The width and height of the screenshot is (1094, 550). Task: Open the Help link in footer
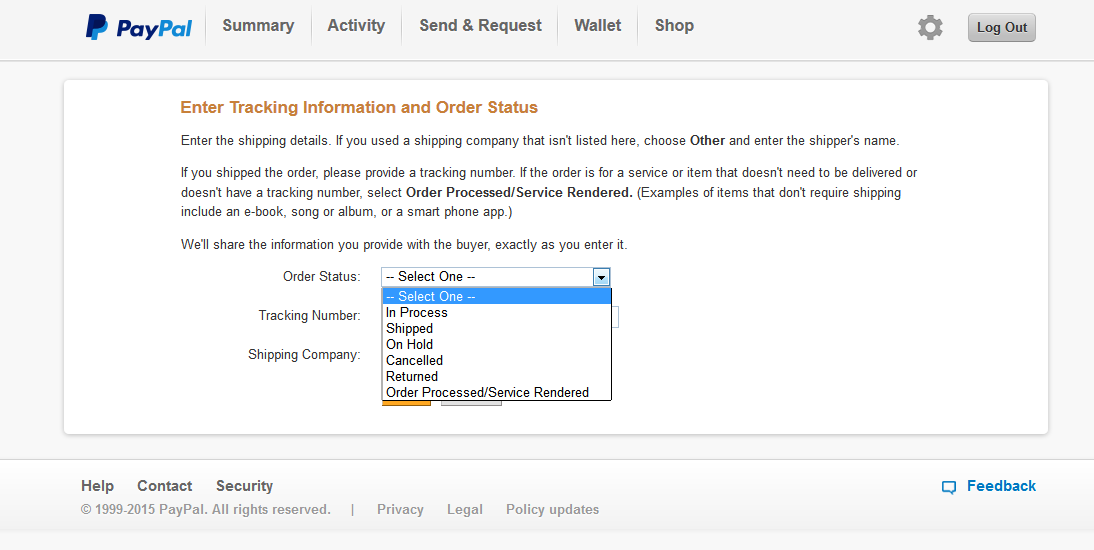click(97, 486)
